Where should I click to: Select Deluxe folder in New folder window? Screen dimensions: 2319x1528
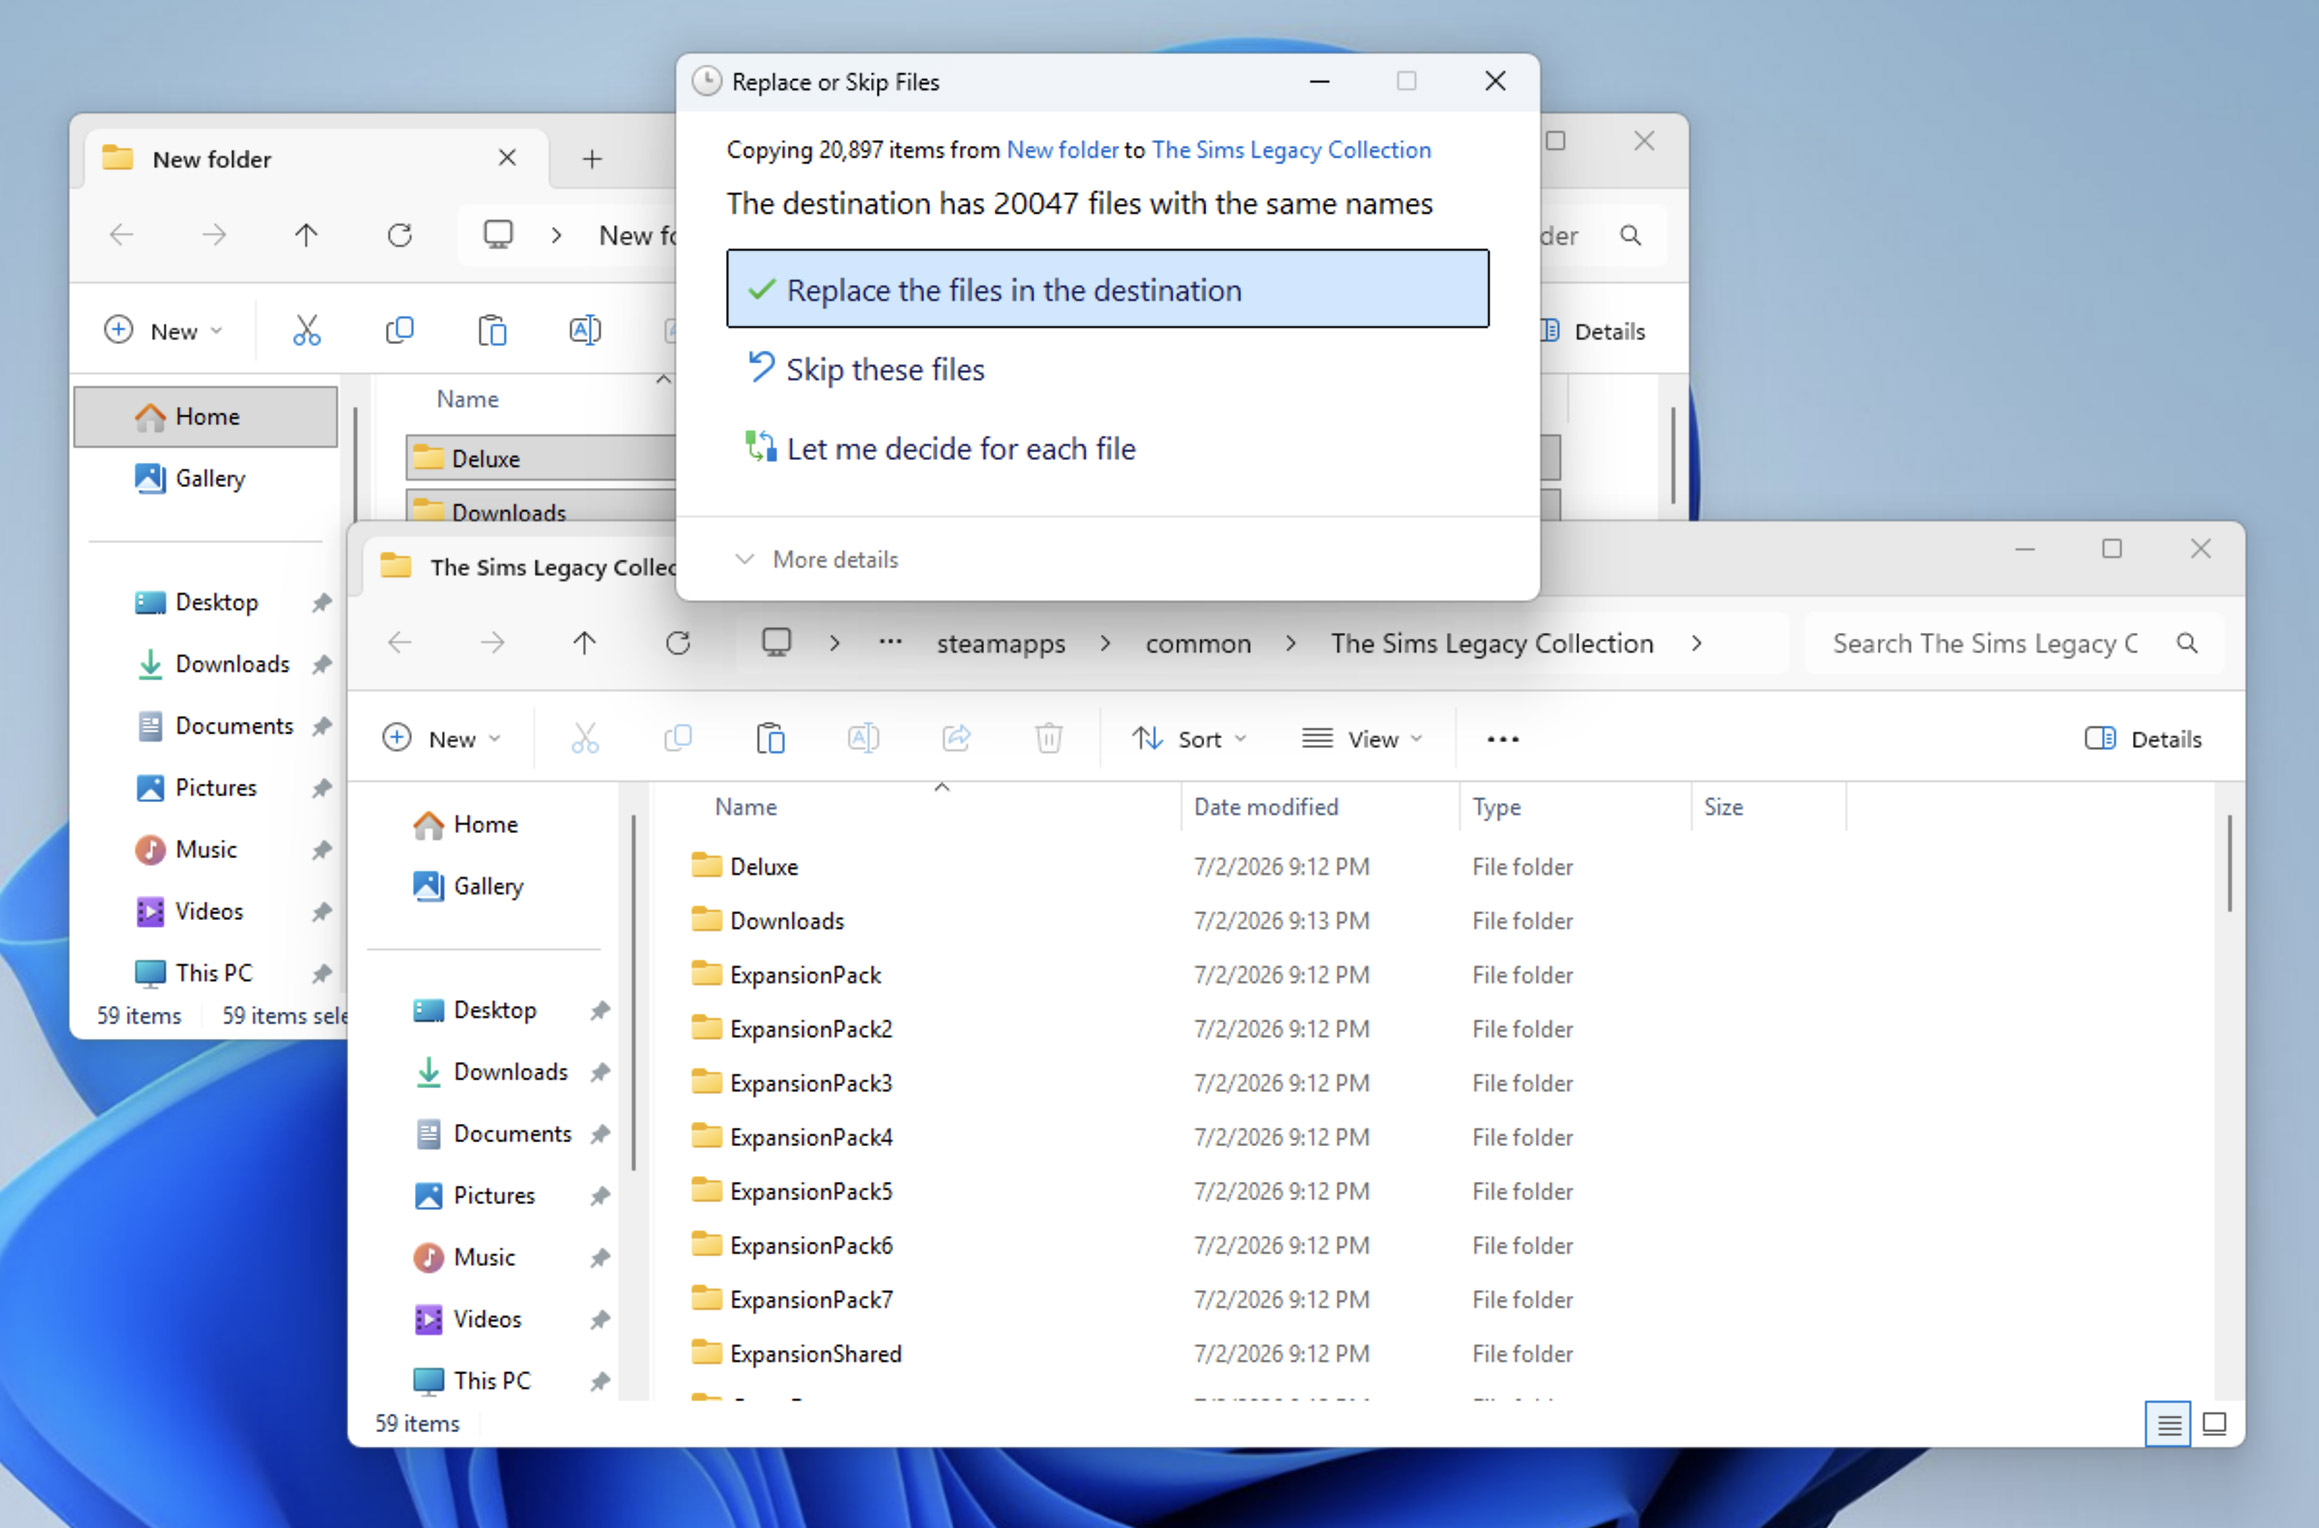pyautogui.click(x=540, y=458)
